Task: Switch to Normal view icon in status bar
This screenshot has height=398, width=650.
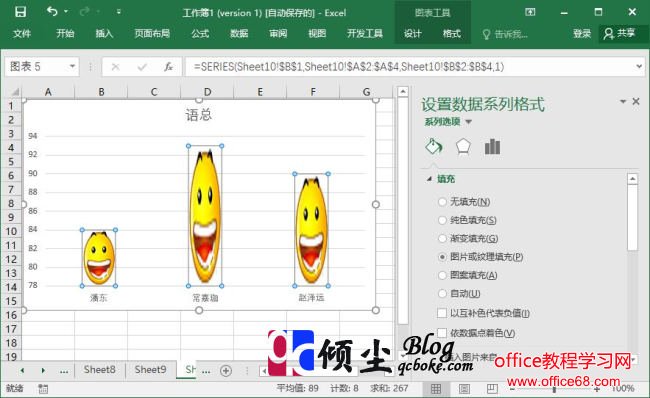Action: [436, 388]
